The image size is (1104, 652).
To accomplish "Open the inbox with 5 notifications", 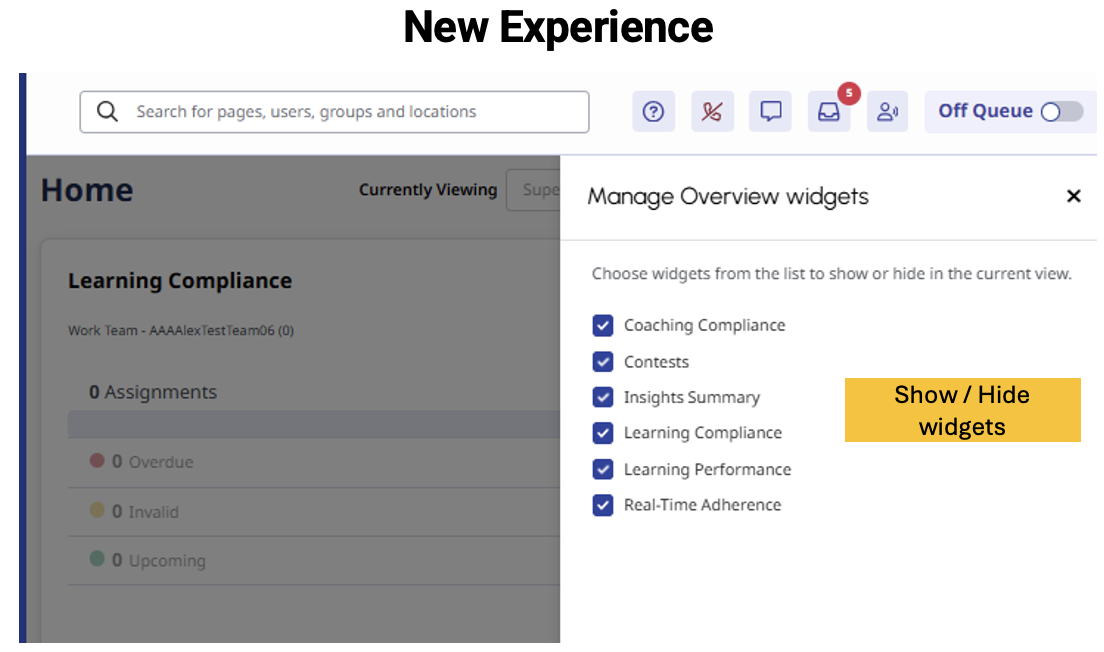I will pyautogui.click(x=829, y=112).
